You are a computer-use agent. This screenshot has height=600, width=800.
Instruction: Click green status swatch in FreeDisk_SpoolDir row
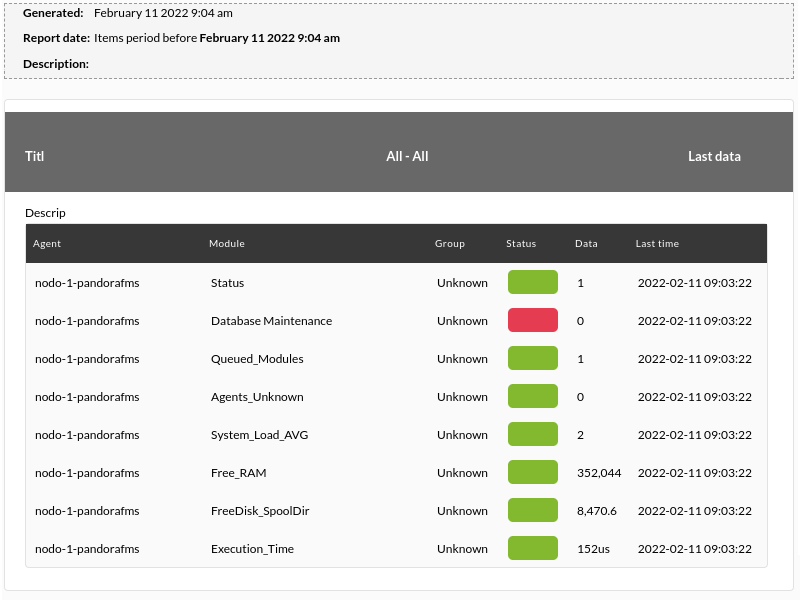pyautogui.click(x=533, y=510)
